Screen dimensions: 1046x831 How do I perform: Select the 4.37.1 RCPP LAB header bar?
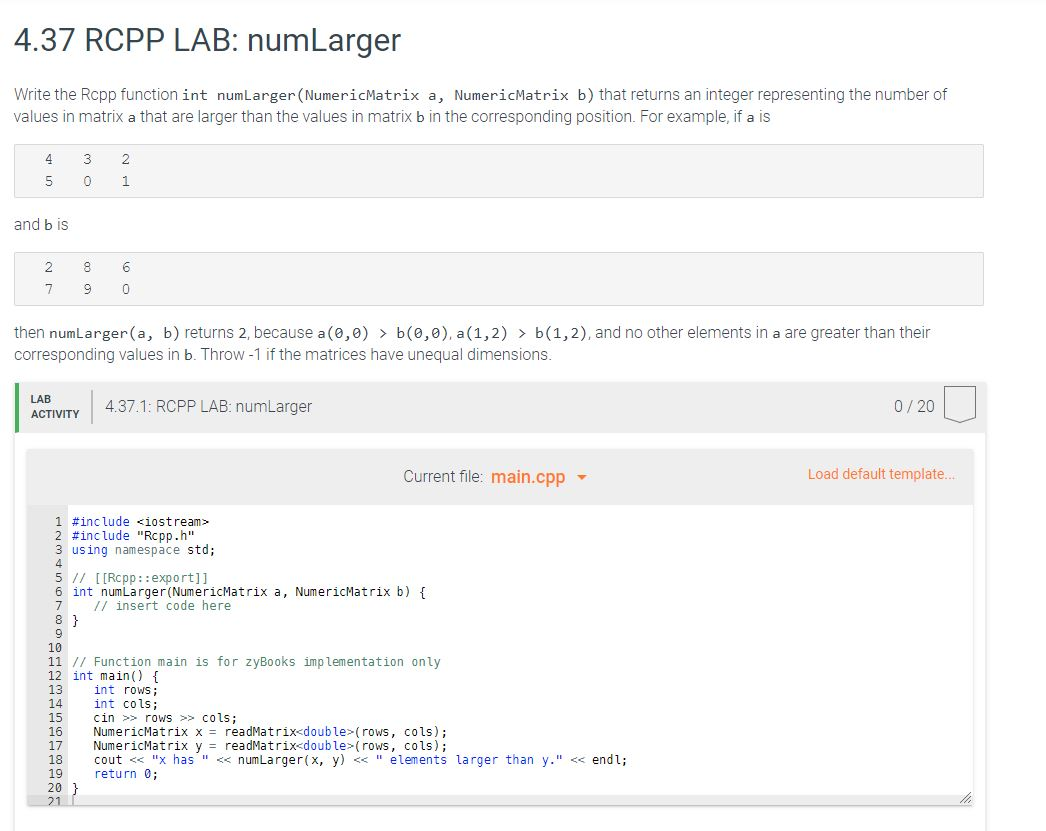click(207, 407)
